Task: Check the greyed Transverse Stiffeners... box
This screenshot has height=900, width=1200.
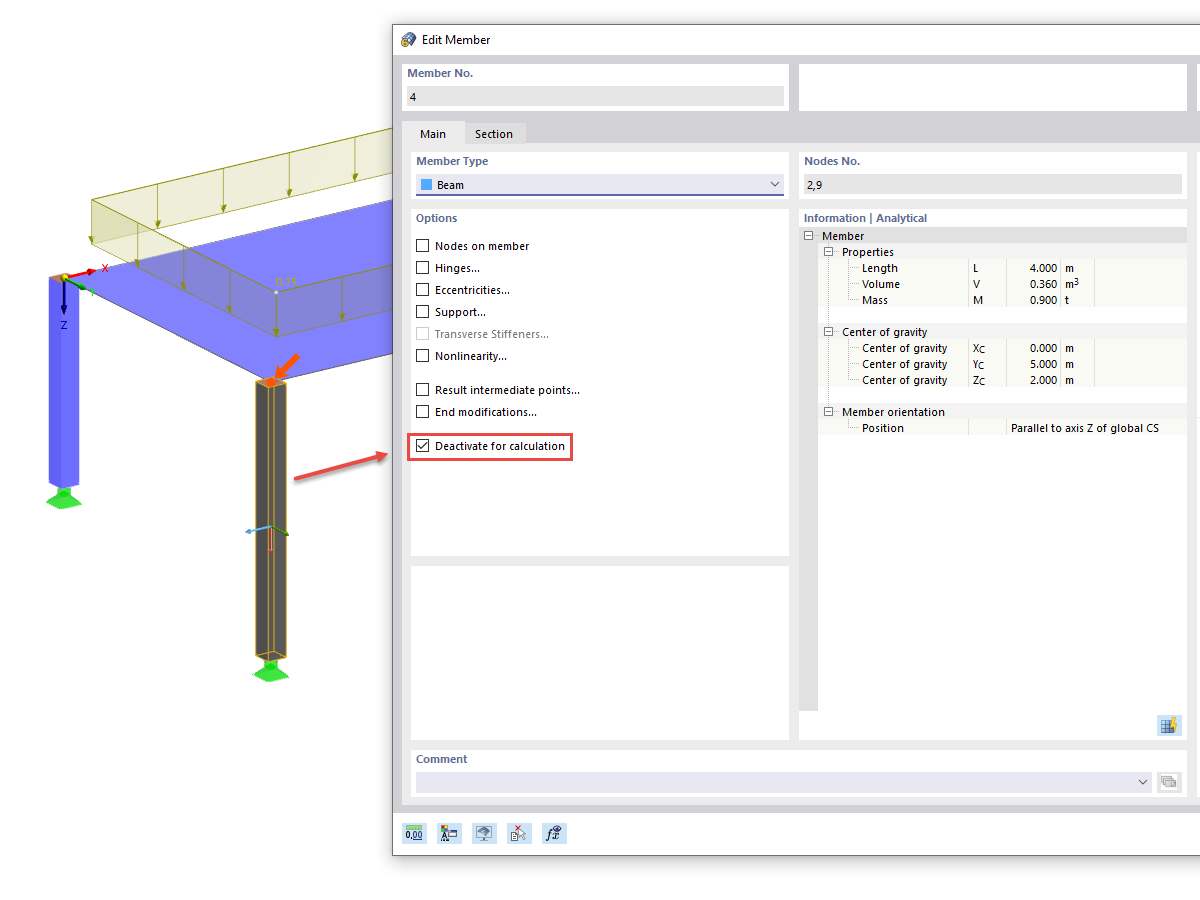Action: (423, 334)
